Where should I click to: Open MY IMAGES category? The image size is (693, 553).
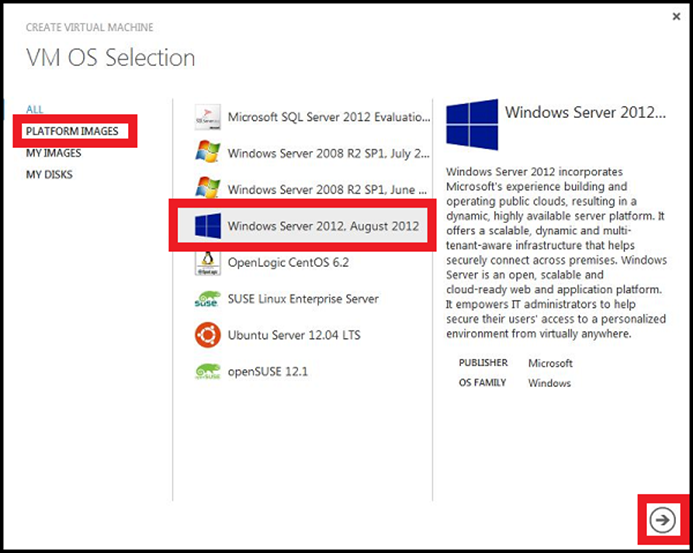coord(53,153)
